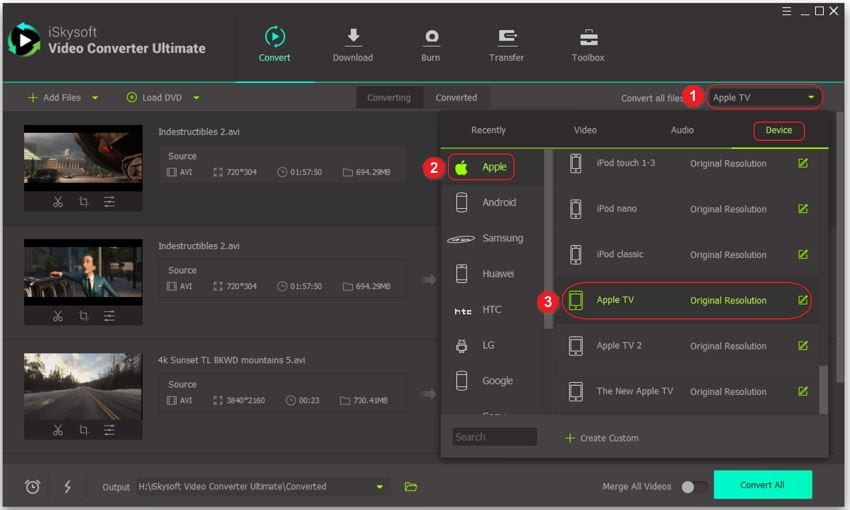
Task: Edit settings for Apple TV 2 preset
Action: tap(803, 345)
